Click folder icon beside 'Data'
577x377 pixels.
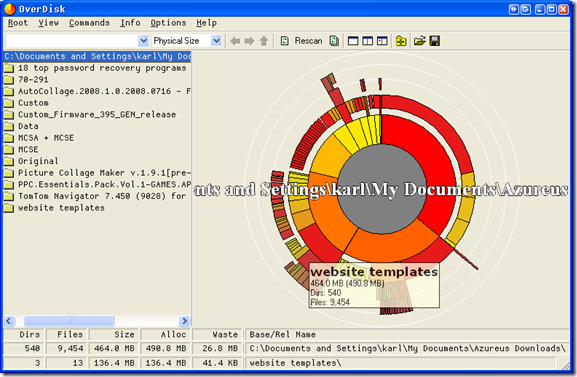[9, 126]
